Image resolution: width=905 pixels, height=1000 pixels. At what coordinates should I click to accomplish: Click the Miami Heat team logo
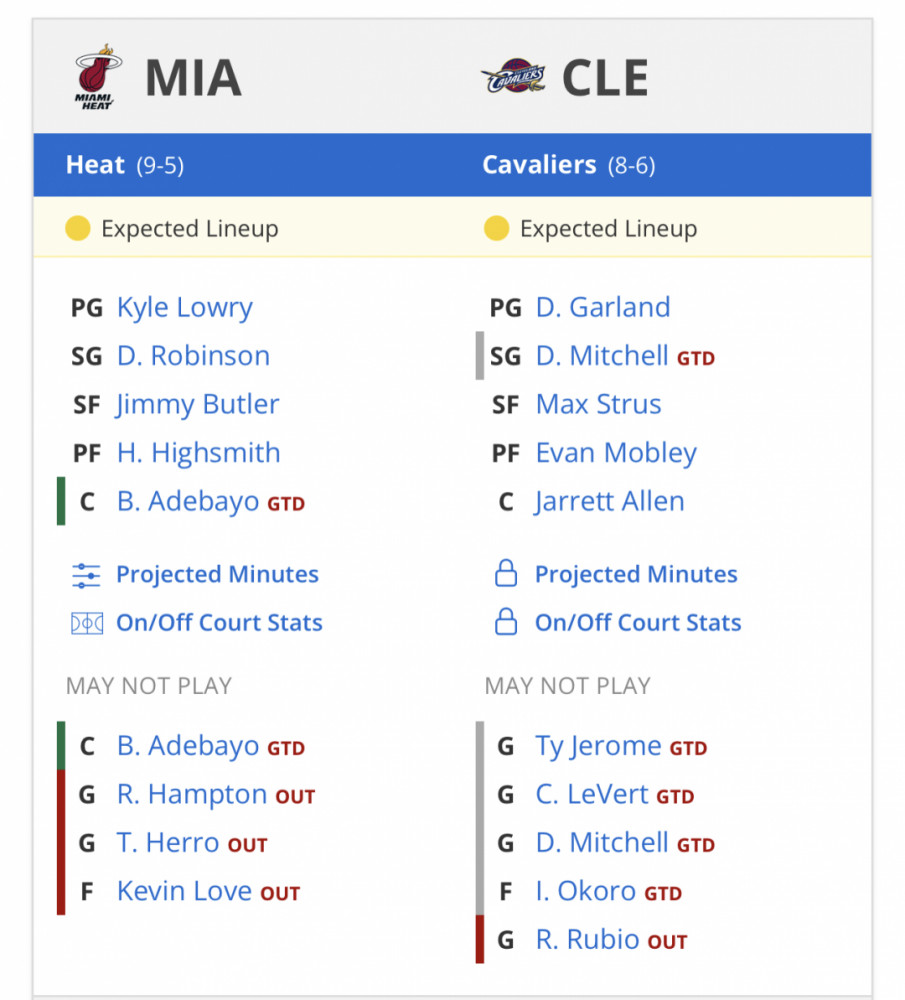98,77
